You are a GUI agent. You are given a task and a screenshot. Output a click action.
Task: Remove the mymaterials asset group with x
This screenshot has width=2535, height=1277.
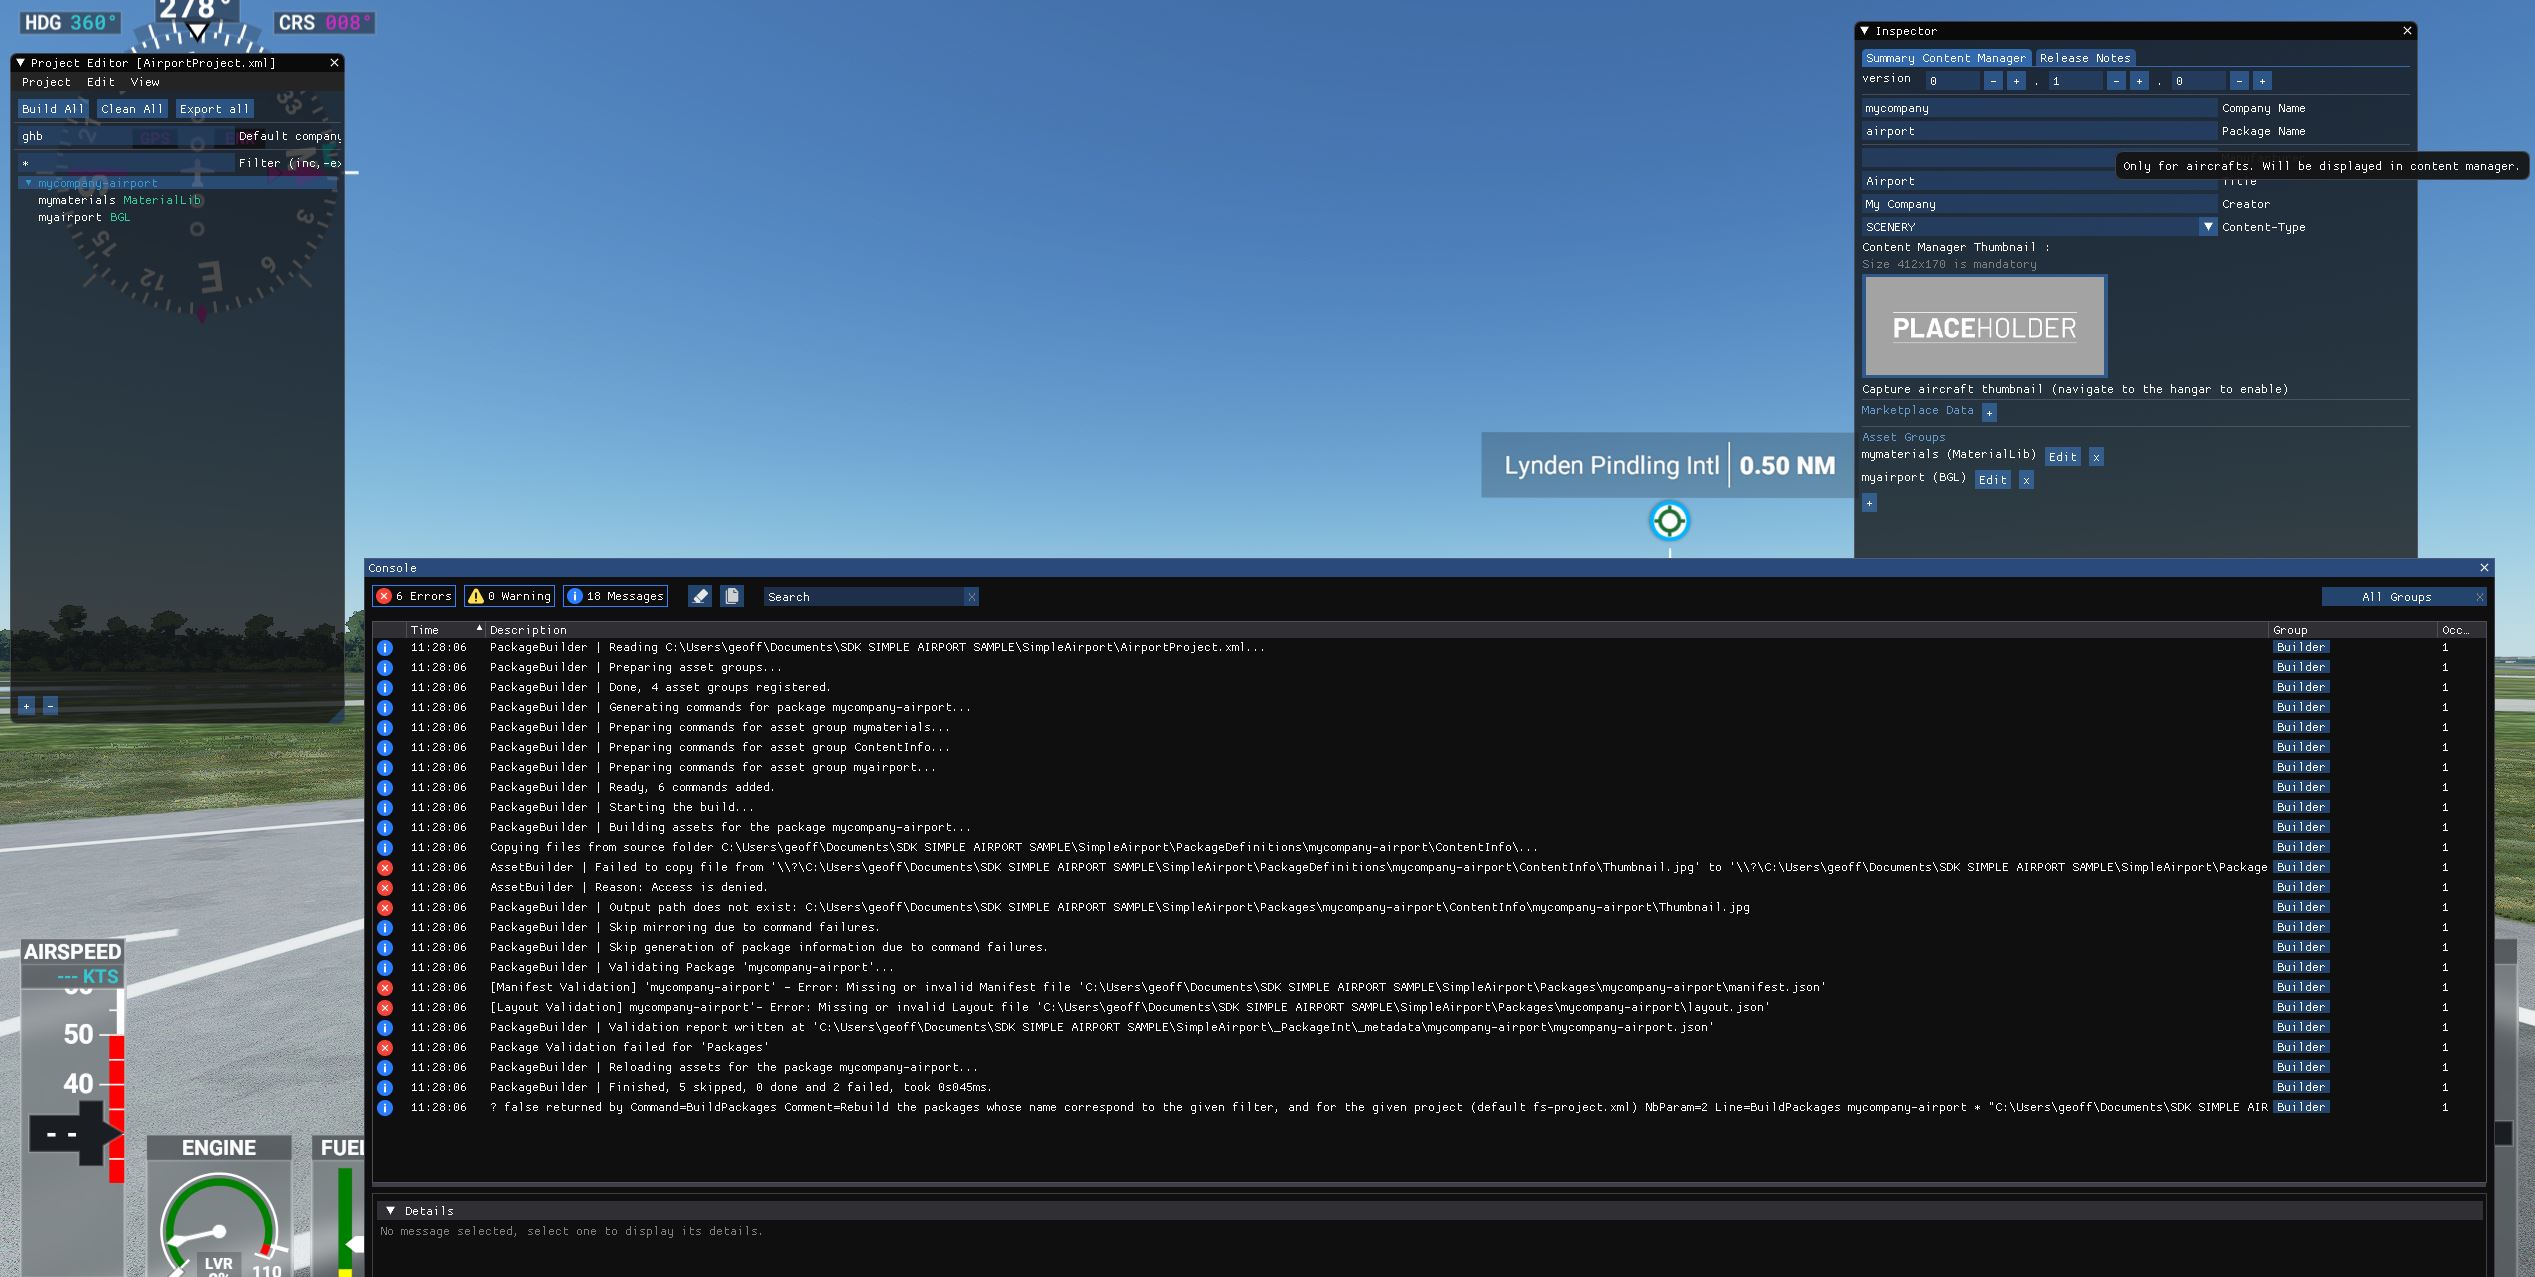pyautogui.click(x=2096, y=457)
